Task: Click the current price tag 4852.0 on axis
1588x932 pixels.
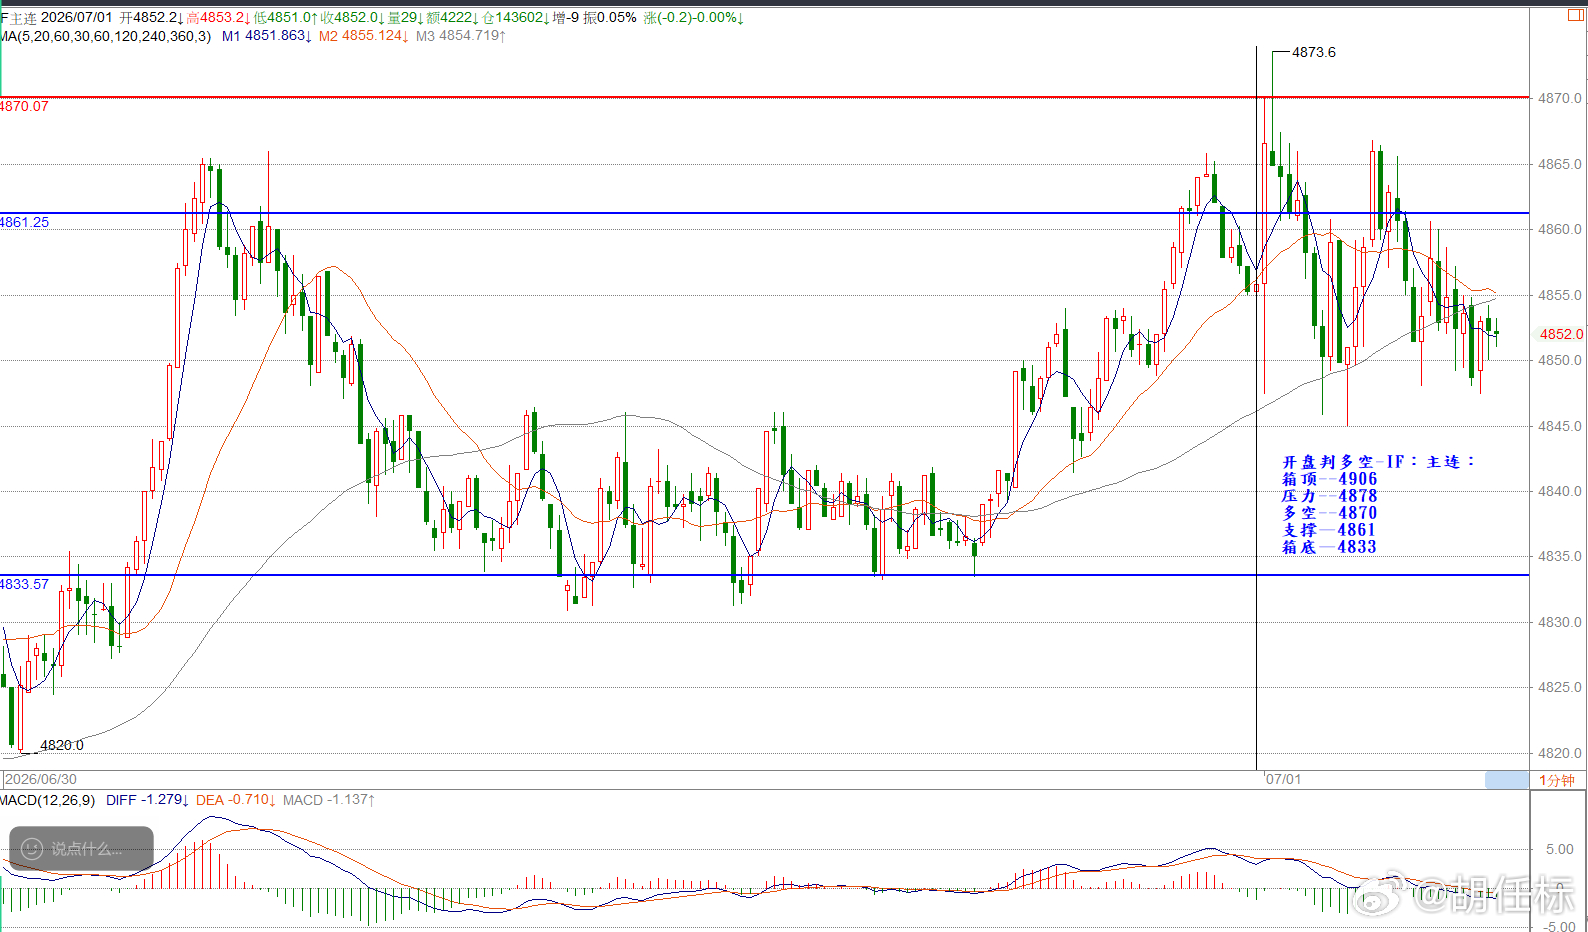Action: coord(1561,334)
